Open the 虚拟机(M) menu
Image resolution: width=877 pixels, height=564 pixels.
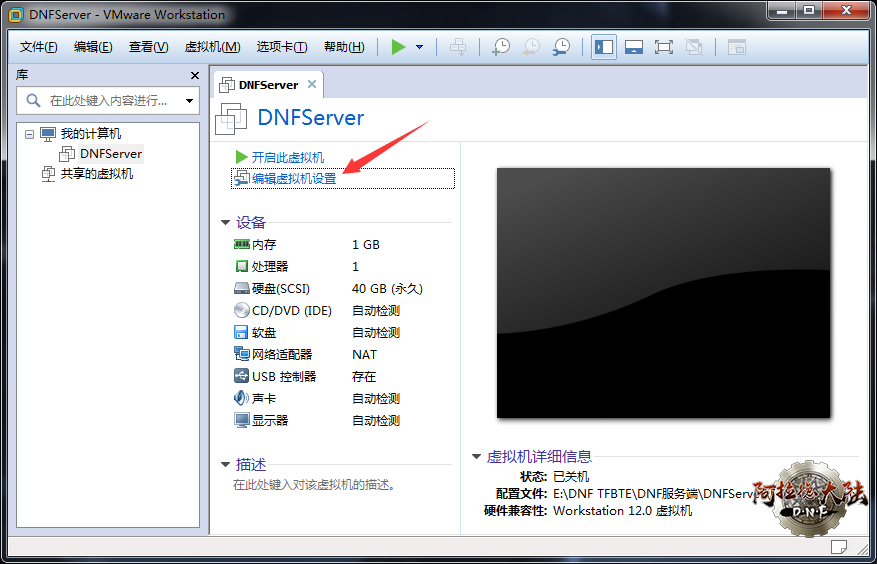(212, 47)
